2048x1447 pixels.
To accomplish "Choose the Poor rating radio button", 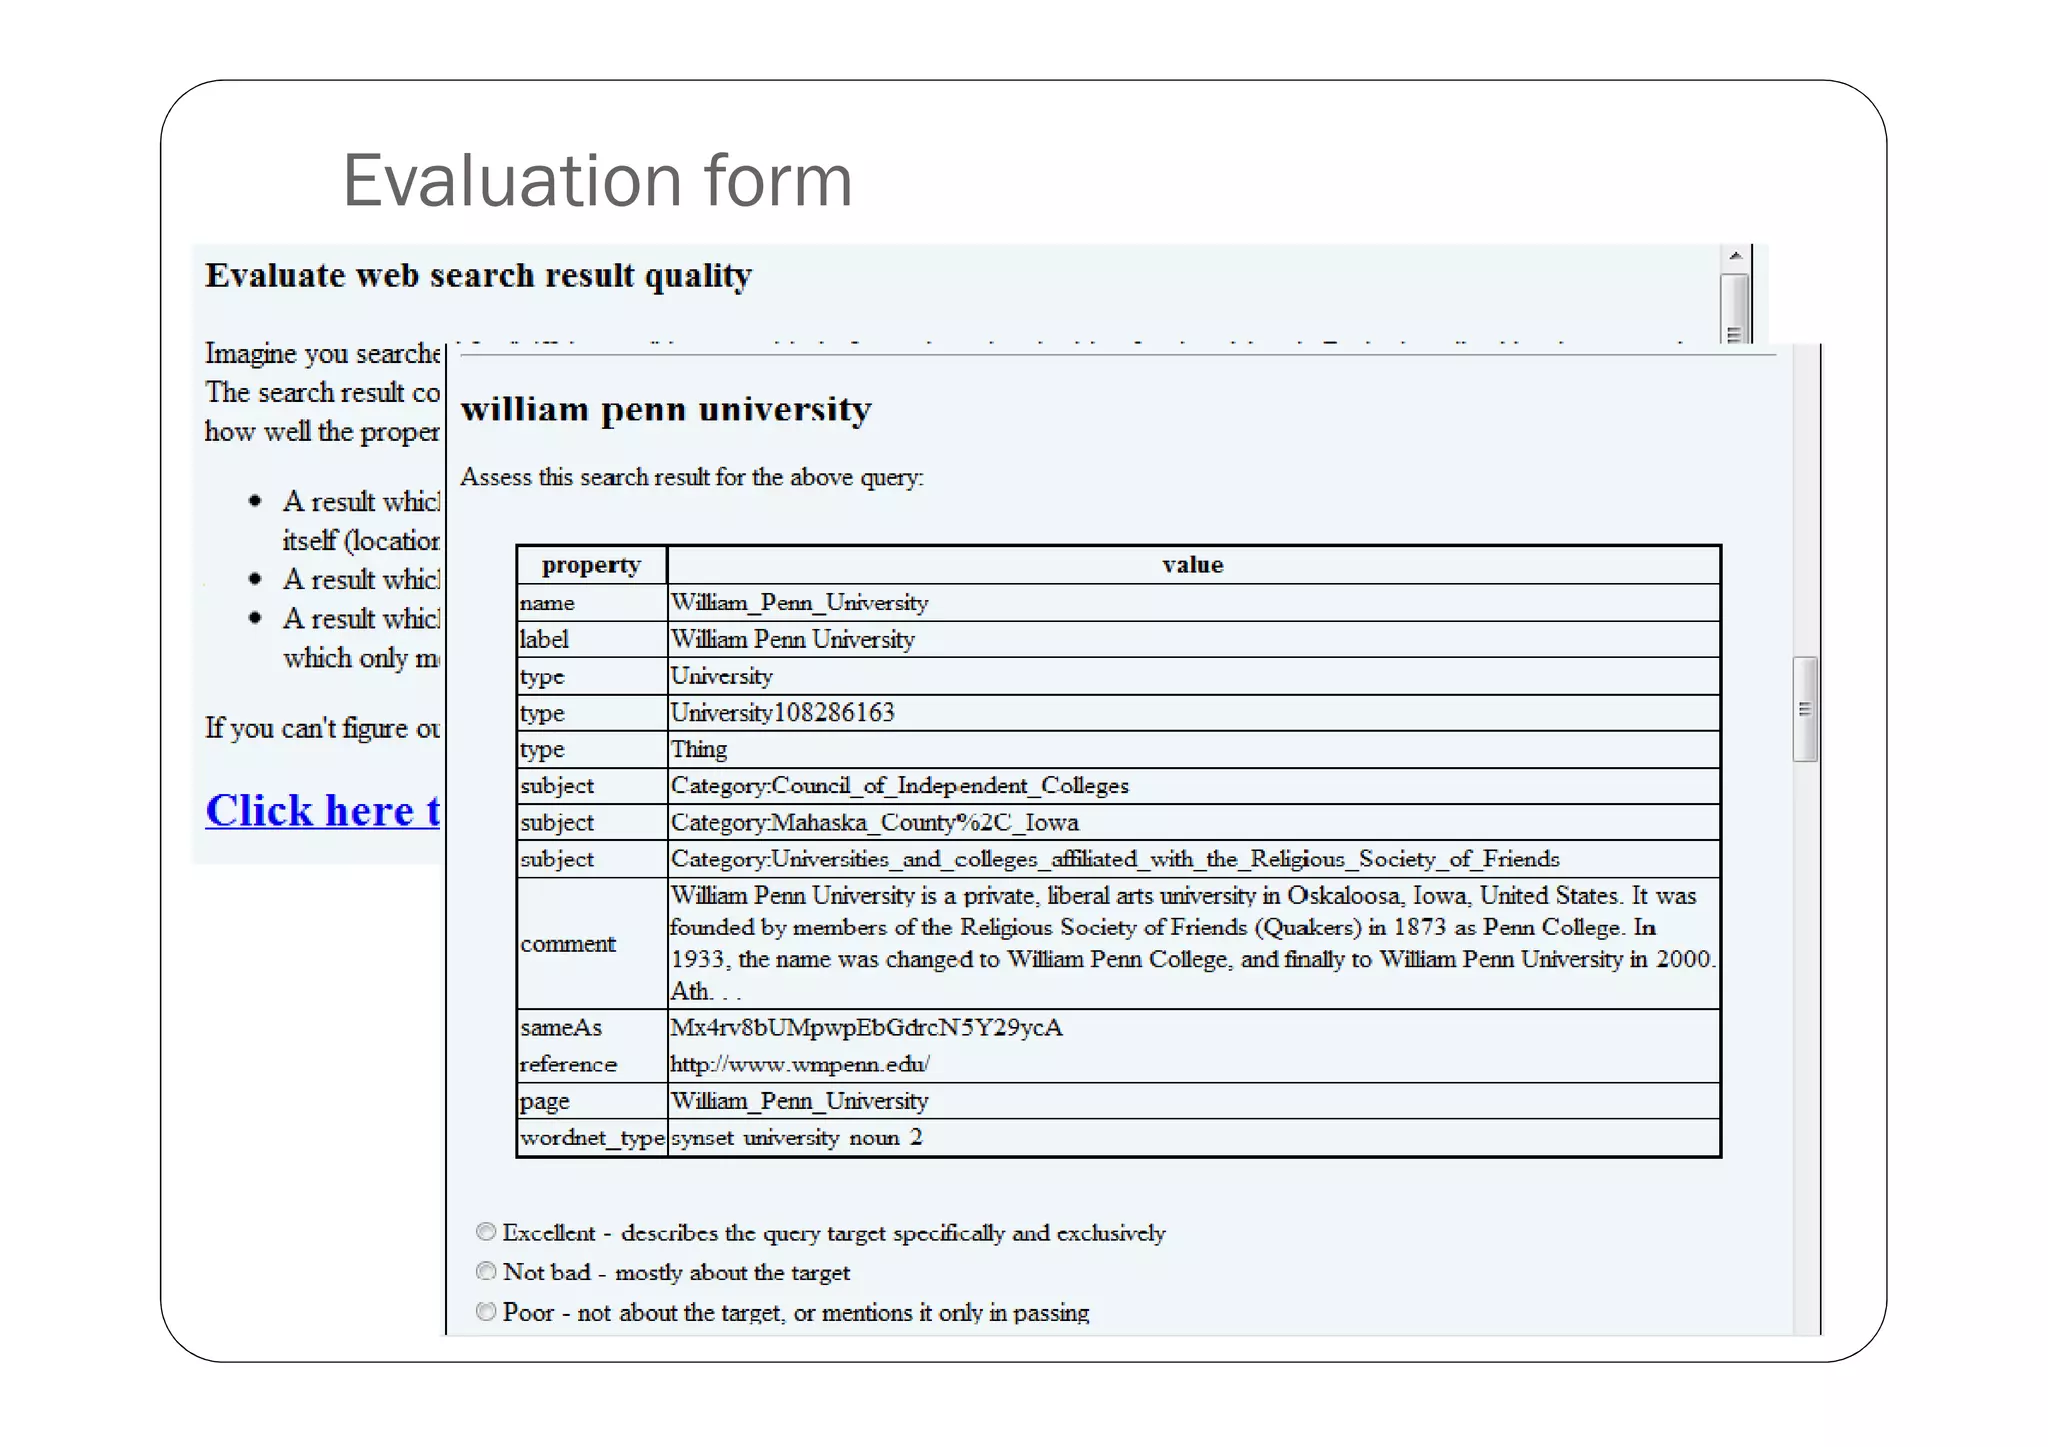I will click(486, 1311).
